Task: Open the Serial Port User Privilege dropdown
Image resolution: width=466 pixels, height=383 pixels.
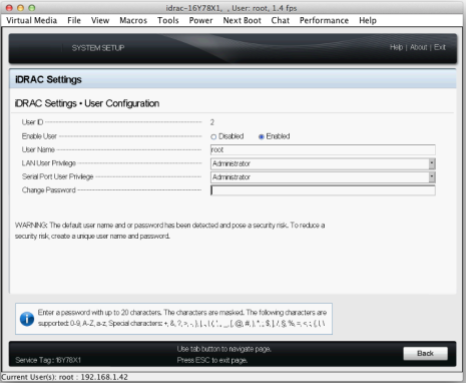Action: tap(323, 177)
